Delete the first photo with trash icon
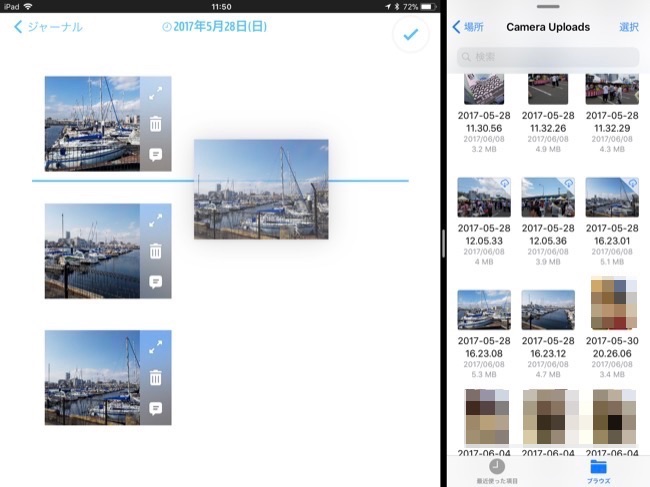This screenshot has width=650, height=487. point(155,124)
